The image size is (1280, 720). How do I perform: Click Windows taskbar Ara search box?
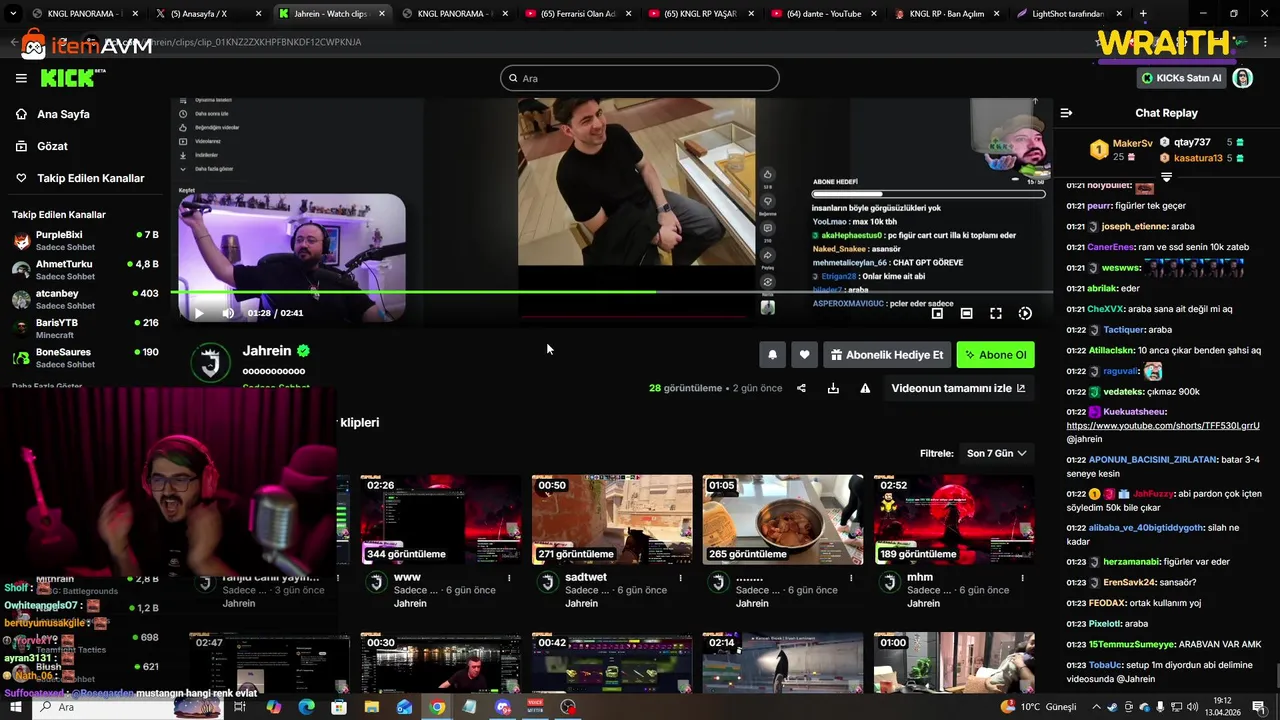[x=130, y=707]
